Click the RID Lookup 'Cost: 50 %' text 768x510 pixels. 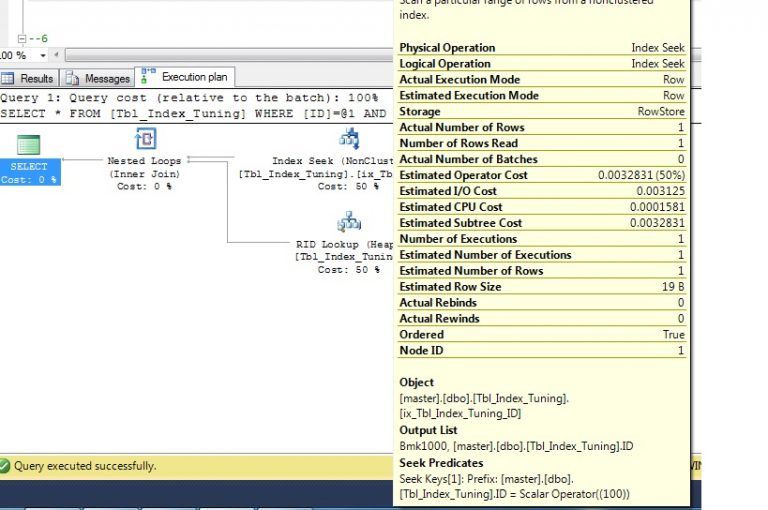click(x=348, y=269)
